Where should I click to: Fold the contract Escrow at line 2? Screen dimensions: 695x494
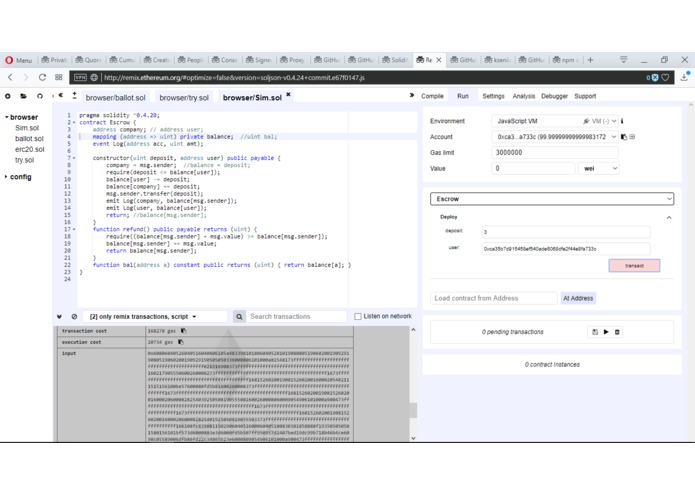tap(74, 122)
